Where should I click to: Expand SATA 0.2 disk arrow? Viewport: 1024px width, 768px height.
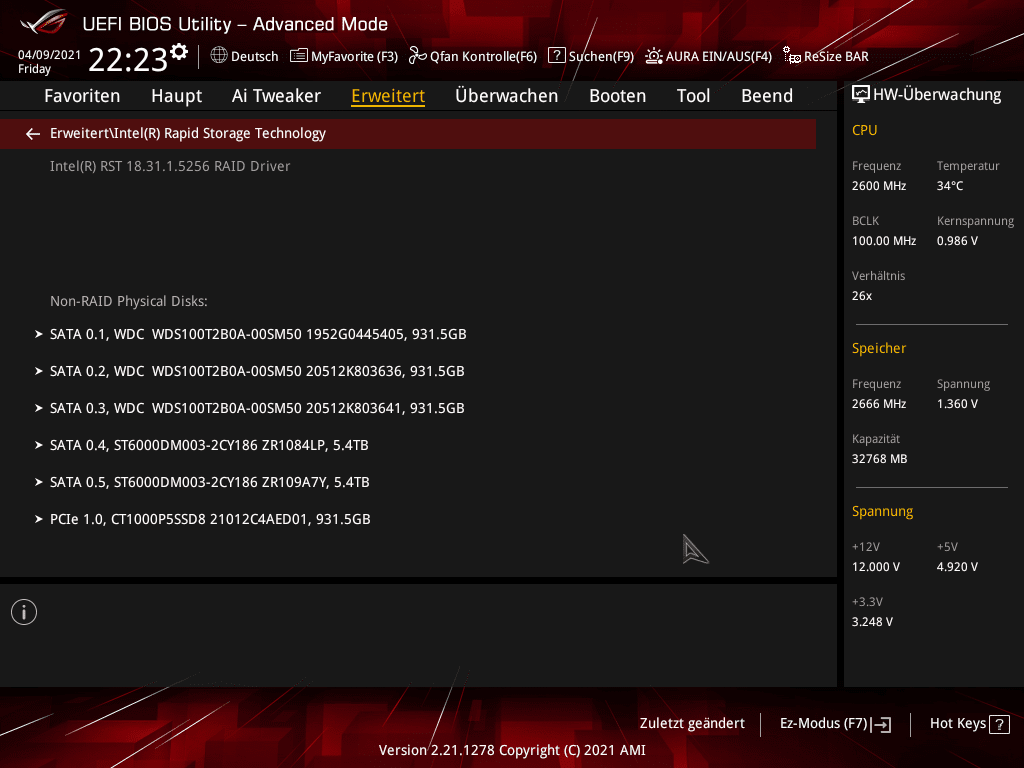pos(39,371)
